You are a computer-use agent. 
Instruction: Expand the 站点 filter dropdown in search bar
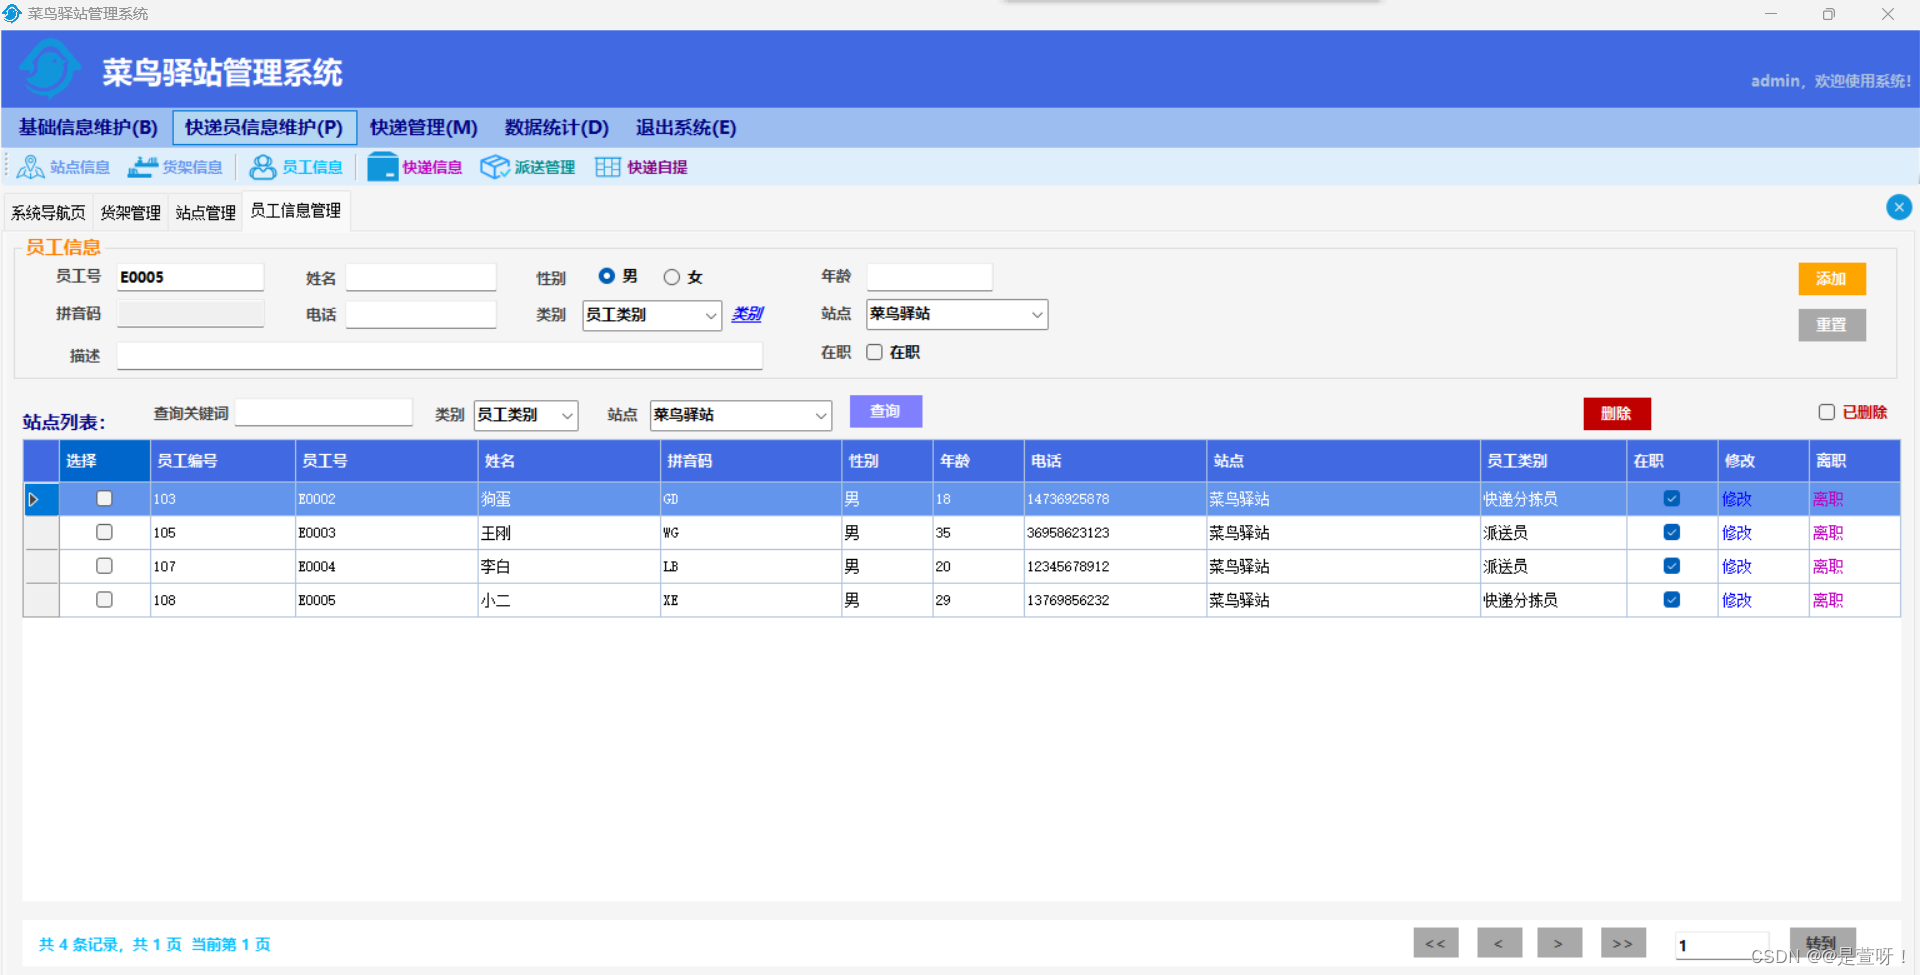coord(820,415)
